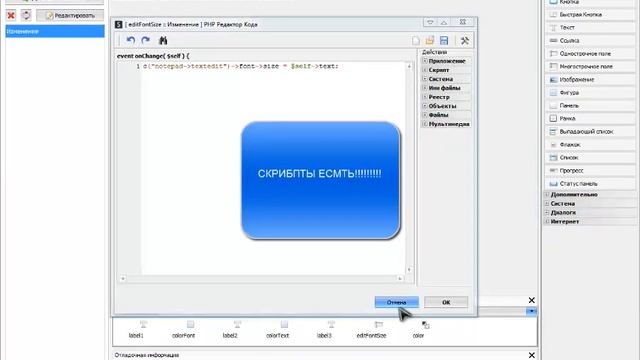Expand Диалоги palette section
Image resolution: width=640 pixels, height=360 pixels.
pyautogui.click(x=547, y=212)
